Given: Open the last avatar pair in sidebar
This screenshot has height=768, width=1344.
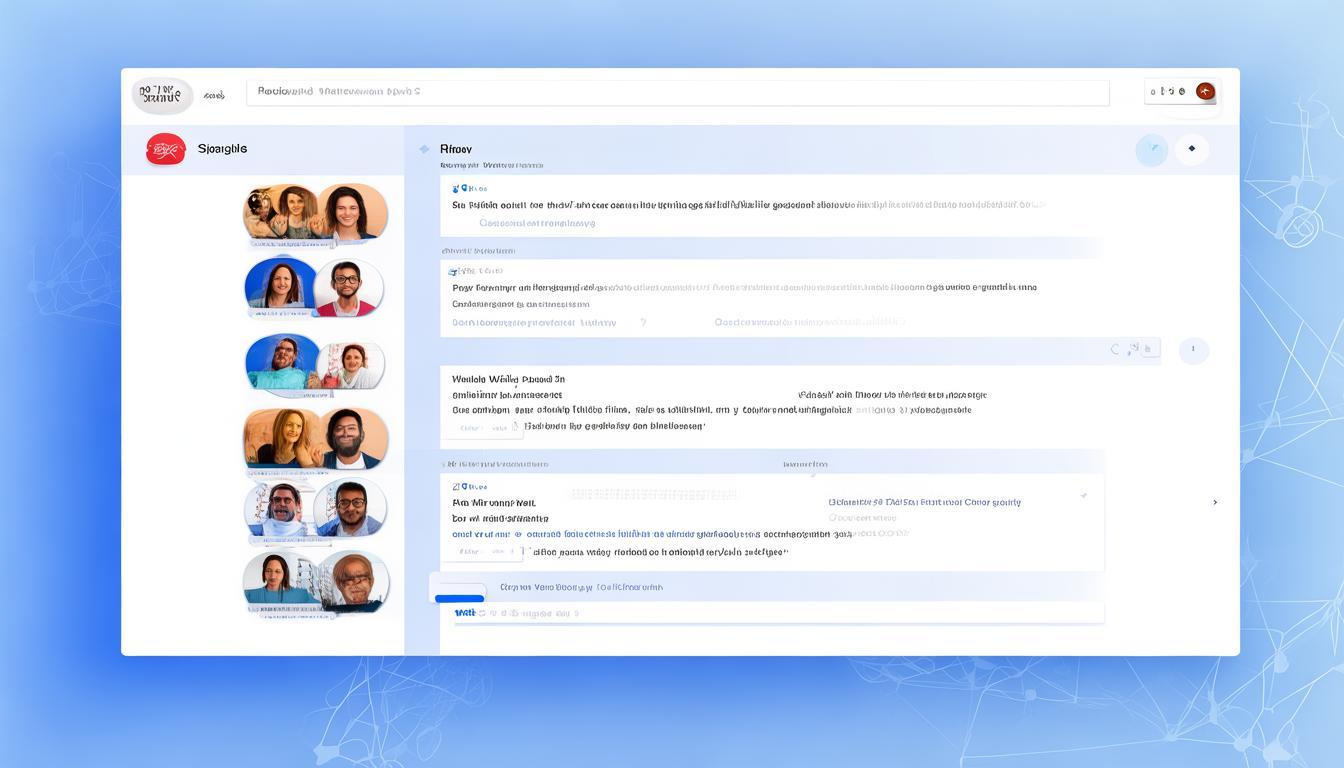Looking at the screenshot, I should point(316,582).
